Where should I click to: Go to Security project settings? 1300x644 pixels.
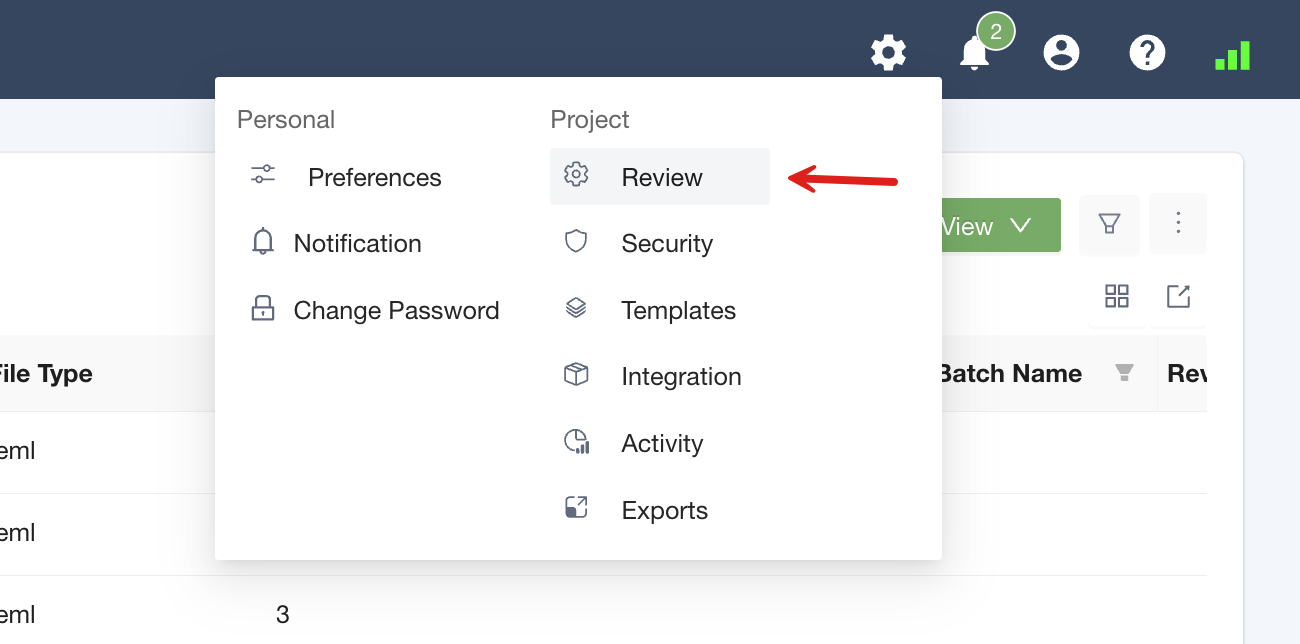pyautogui.click(x=666, y=244)
